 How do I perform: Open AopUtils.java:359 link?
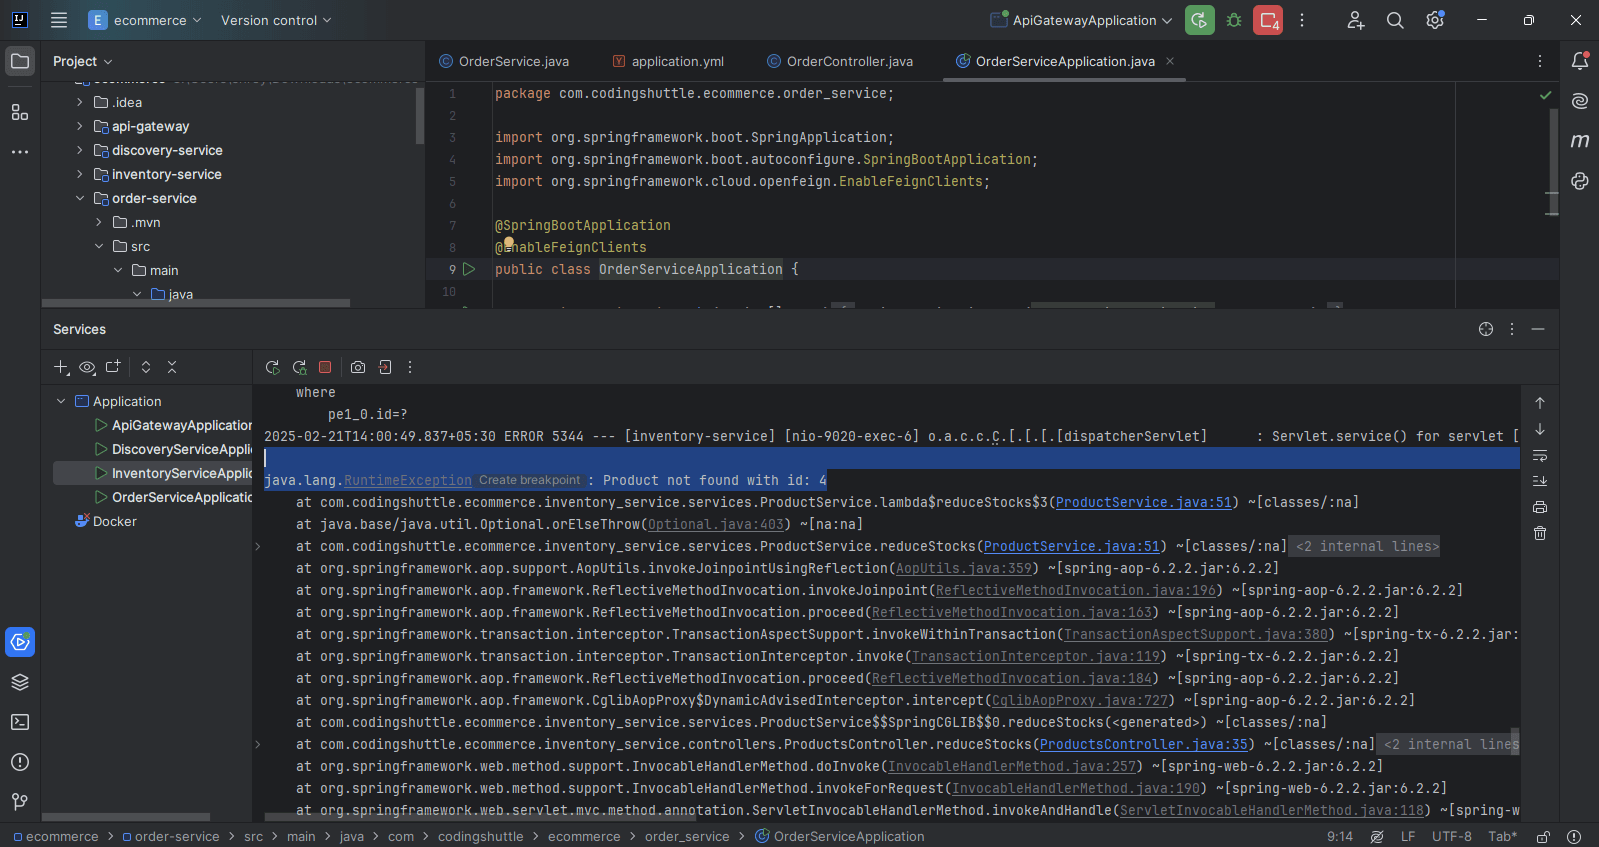tap(964, 568)
